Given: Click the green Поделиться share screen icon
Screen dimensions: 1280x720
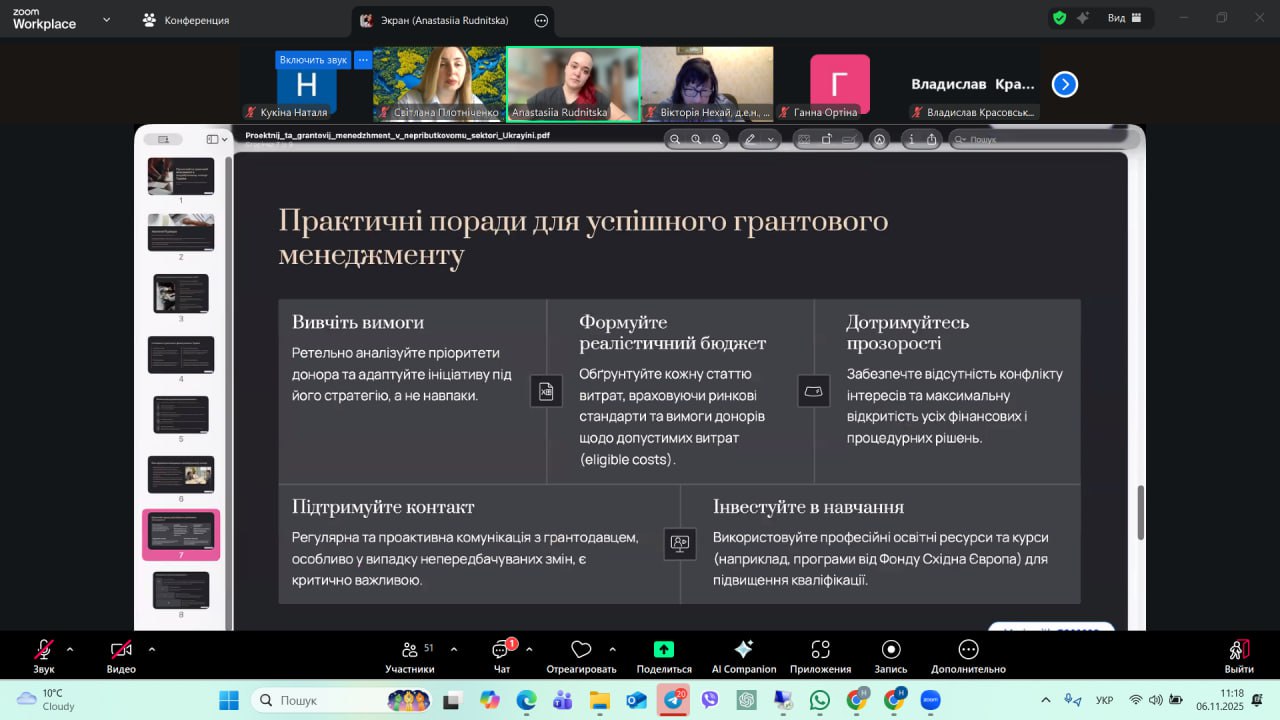Looking at the screenshot, I should (664, 650).
